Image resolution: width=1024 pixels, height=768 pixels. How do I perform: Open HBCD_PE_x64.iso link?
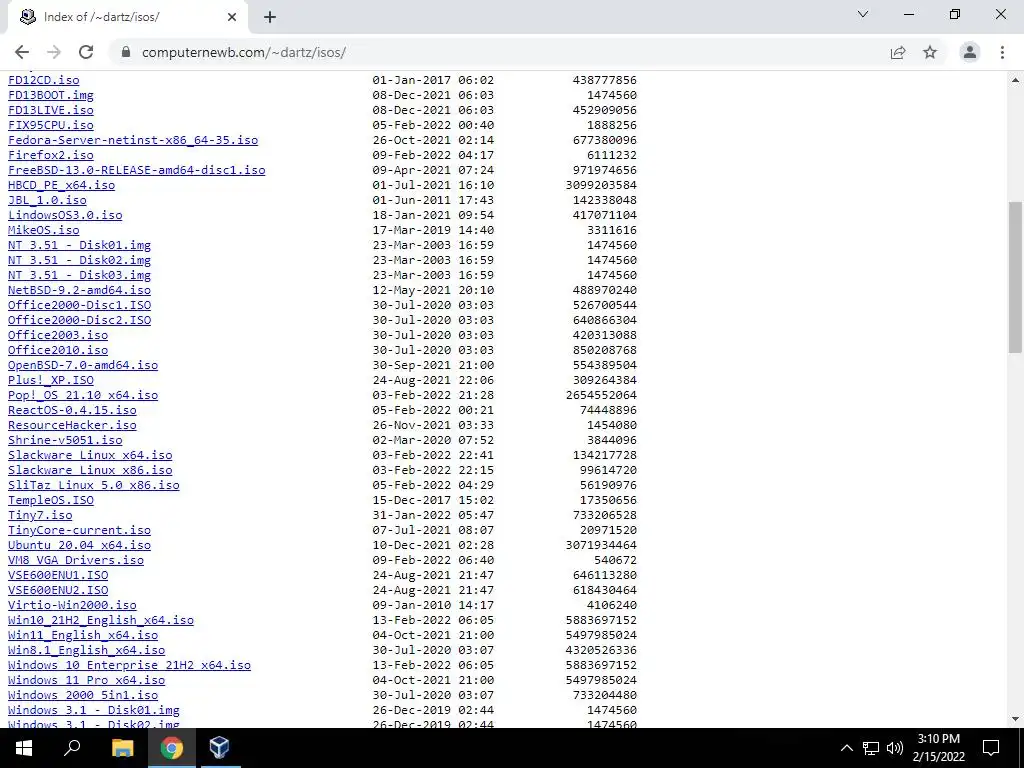(x=61, y=185)
